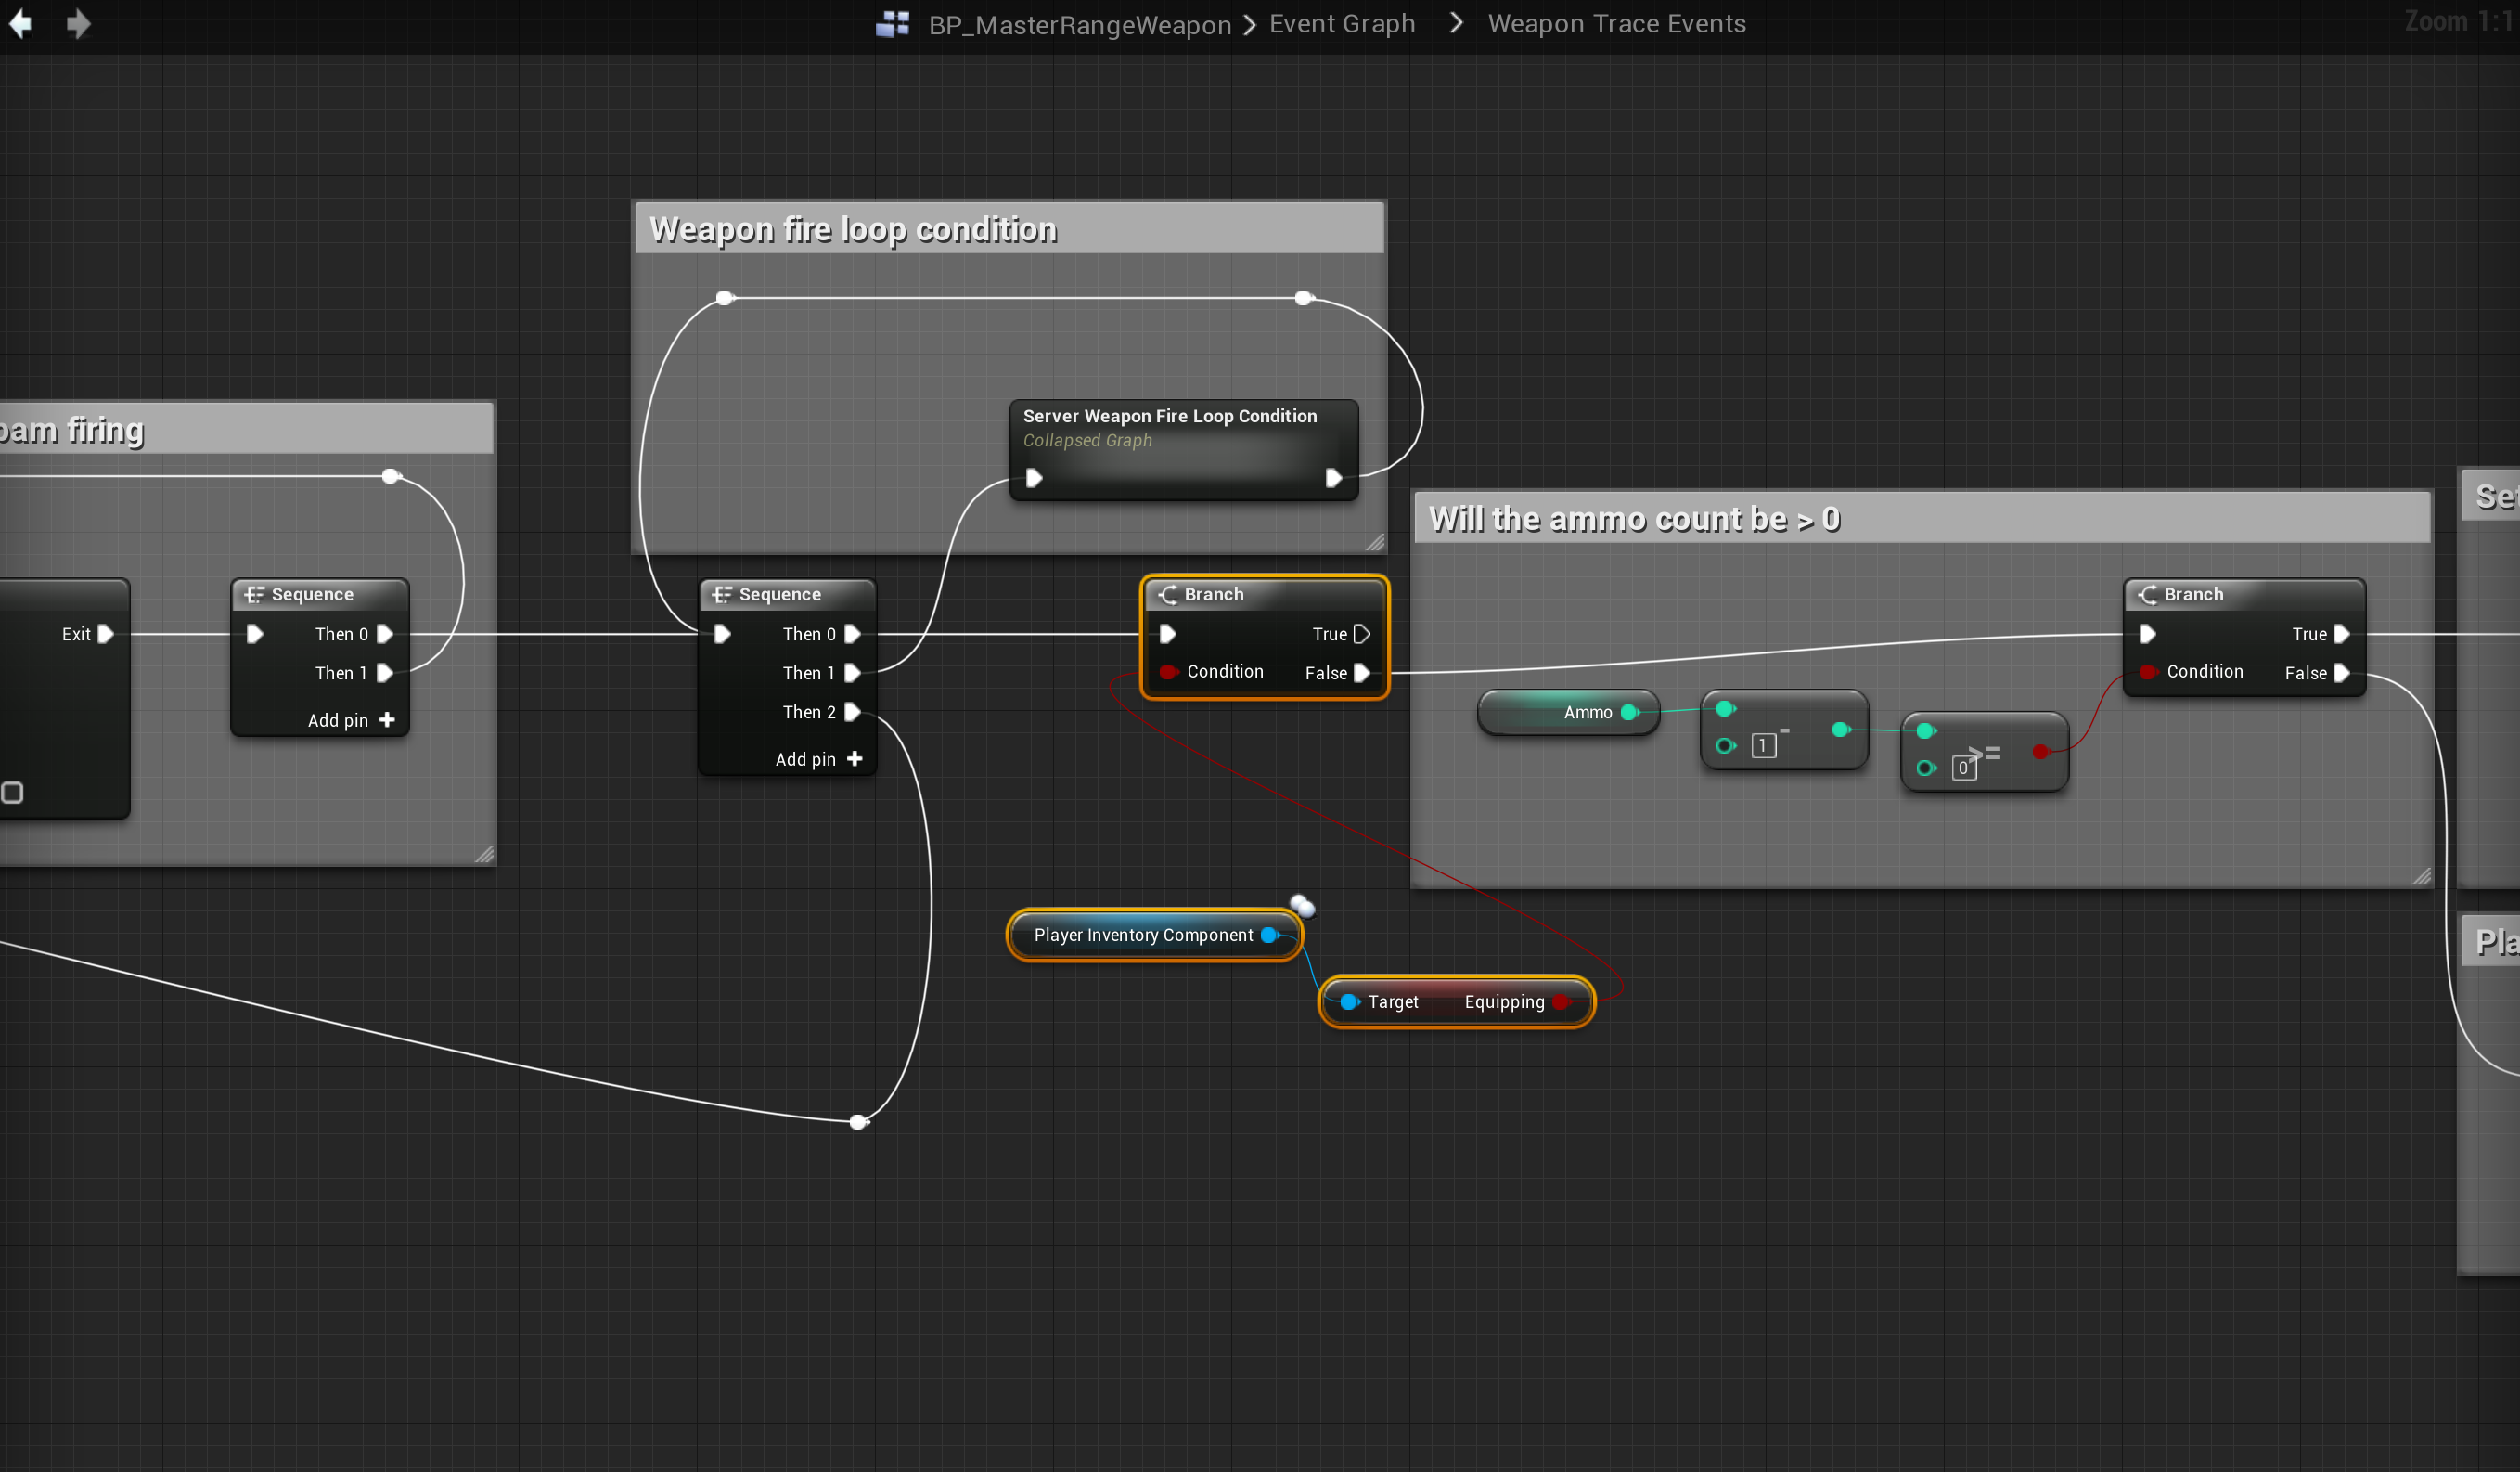Click the blueprint icon beside BP_MasterRangeWeapon
This screenshot has width=2520, height=1472.
(x=892, y=23)
